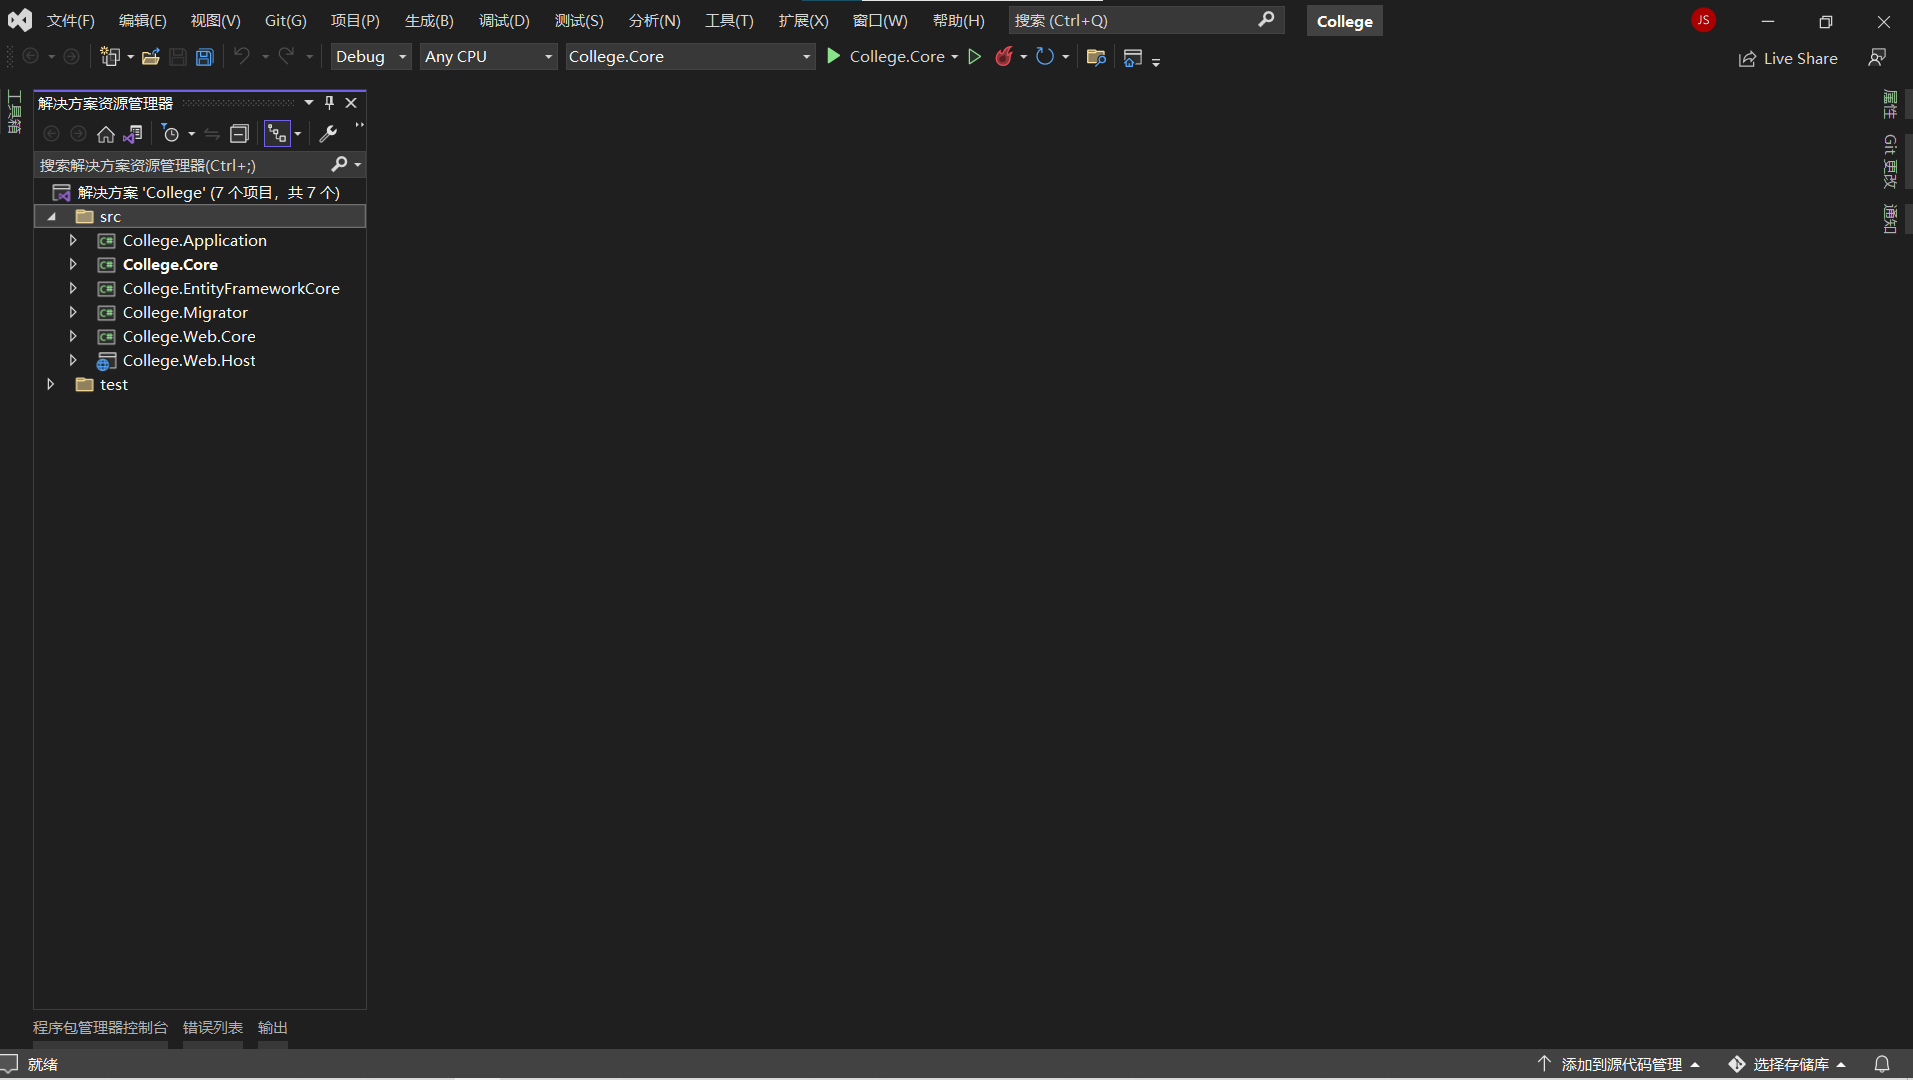Click the Sync with Active Document icon

coord(212,134)
